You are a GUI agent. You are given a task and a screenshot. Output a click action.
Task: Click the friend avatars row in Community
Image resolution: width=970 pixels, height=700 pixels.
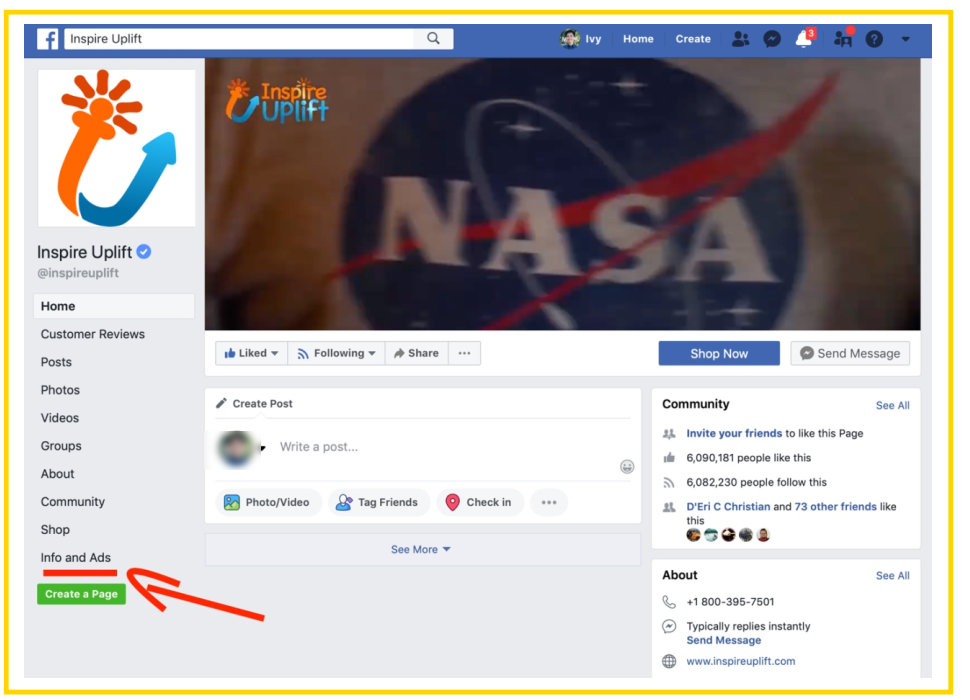[728, 535]
